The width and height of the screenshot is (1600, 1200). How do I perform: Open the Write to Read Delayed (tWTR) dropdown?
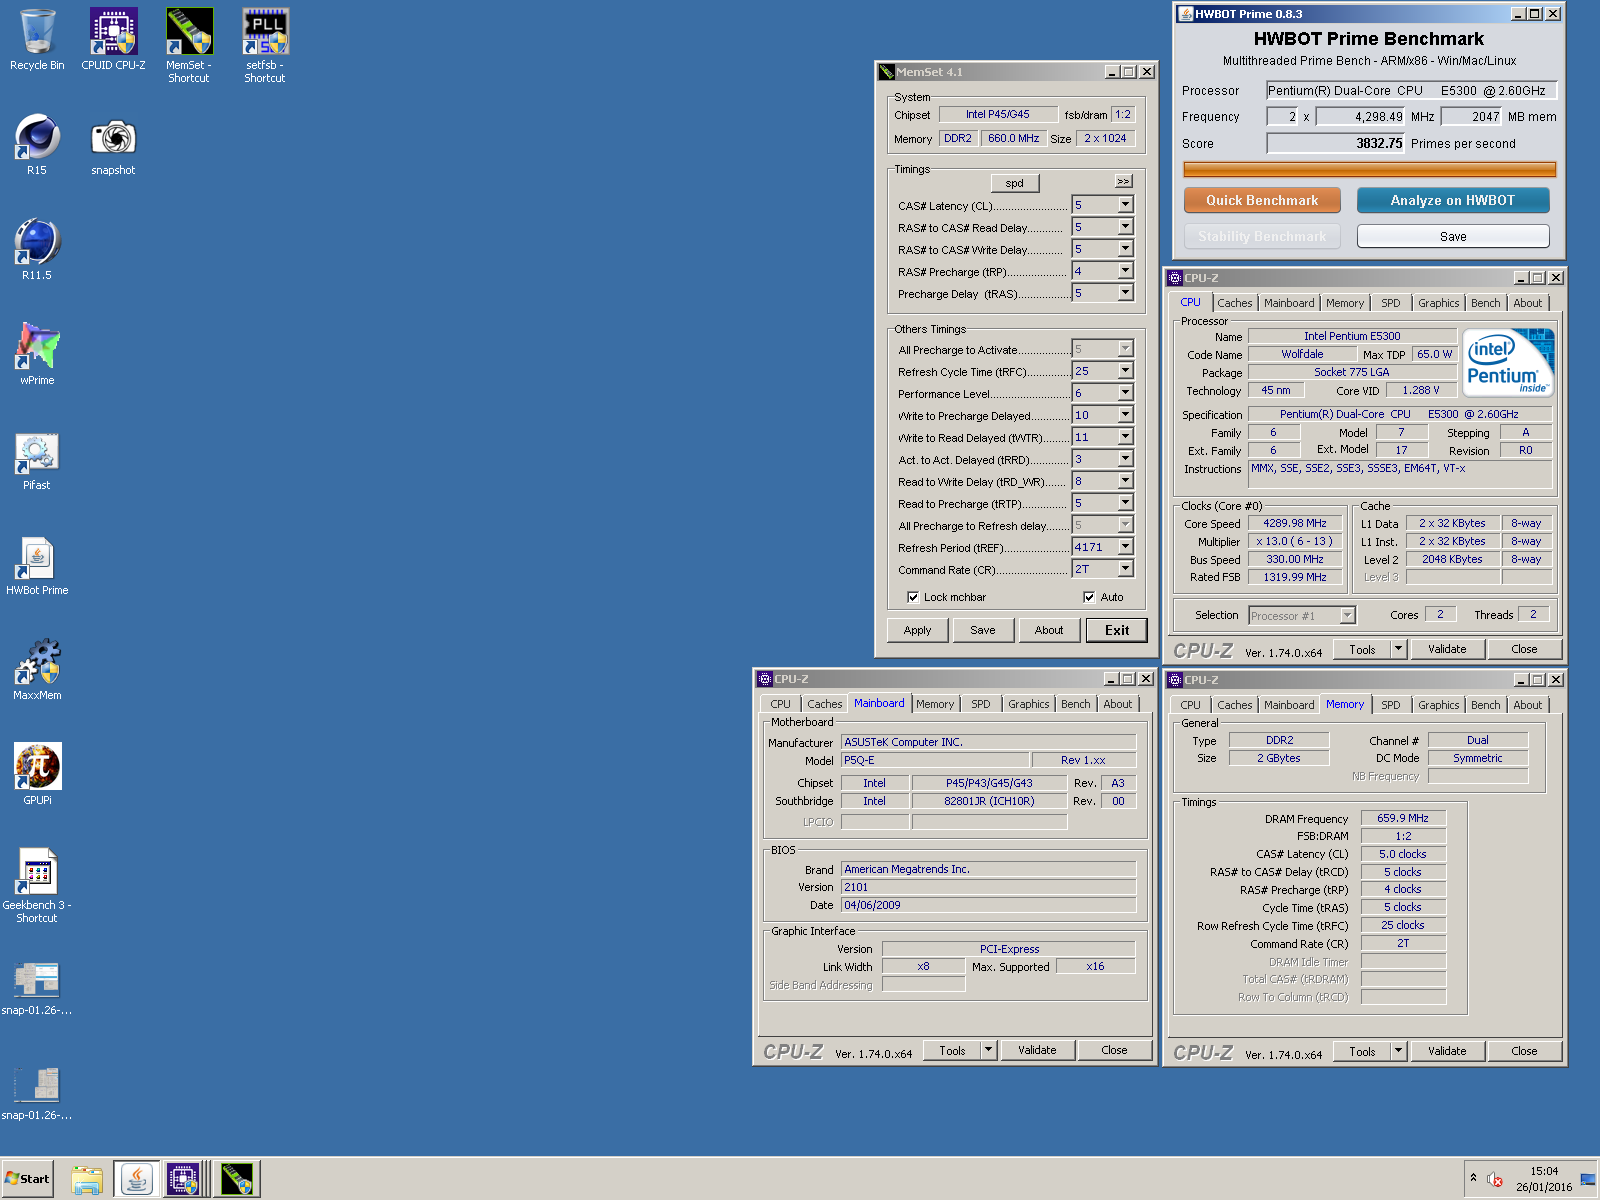[x=1125, y=437]
